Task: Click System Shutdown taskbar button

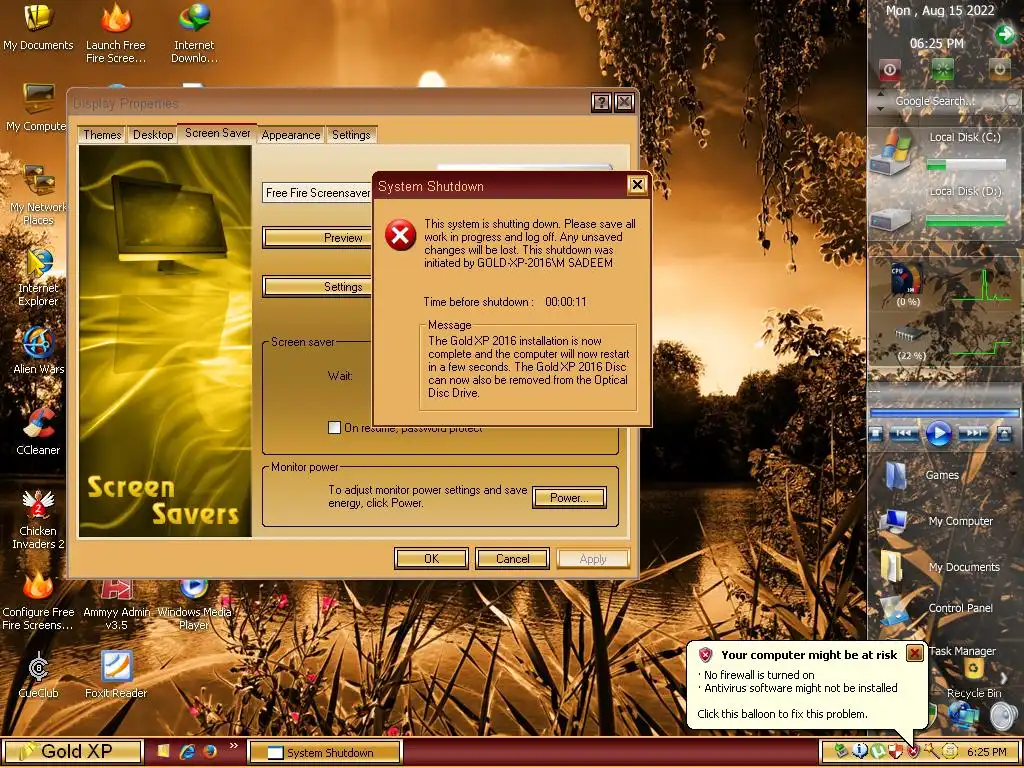Action: tap(325, 752)
